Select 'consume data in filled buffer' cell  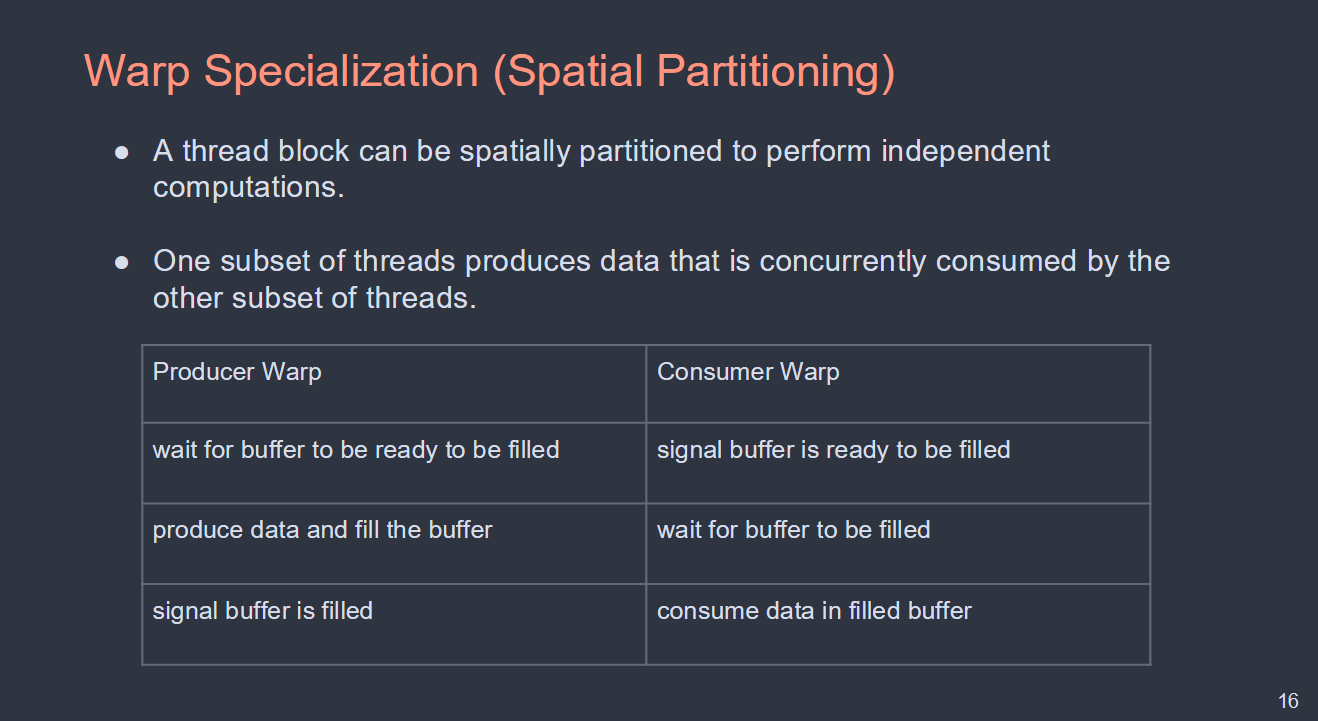[x=898, y=624]
